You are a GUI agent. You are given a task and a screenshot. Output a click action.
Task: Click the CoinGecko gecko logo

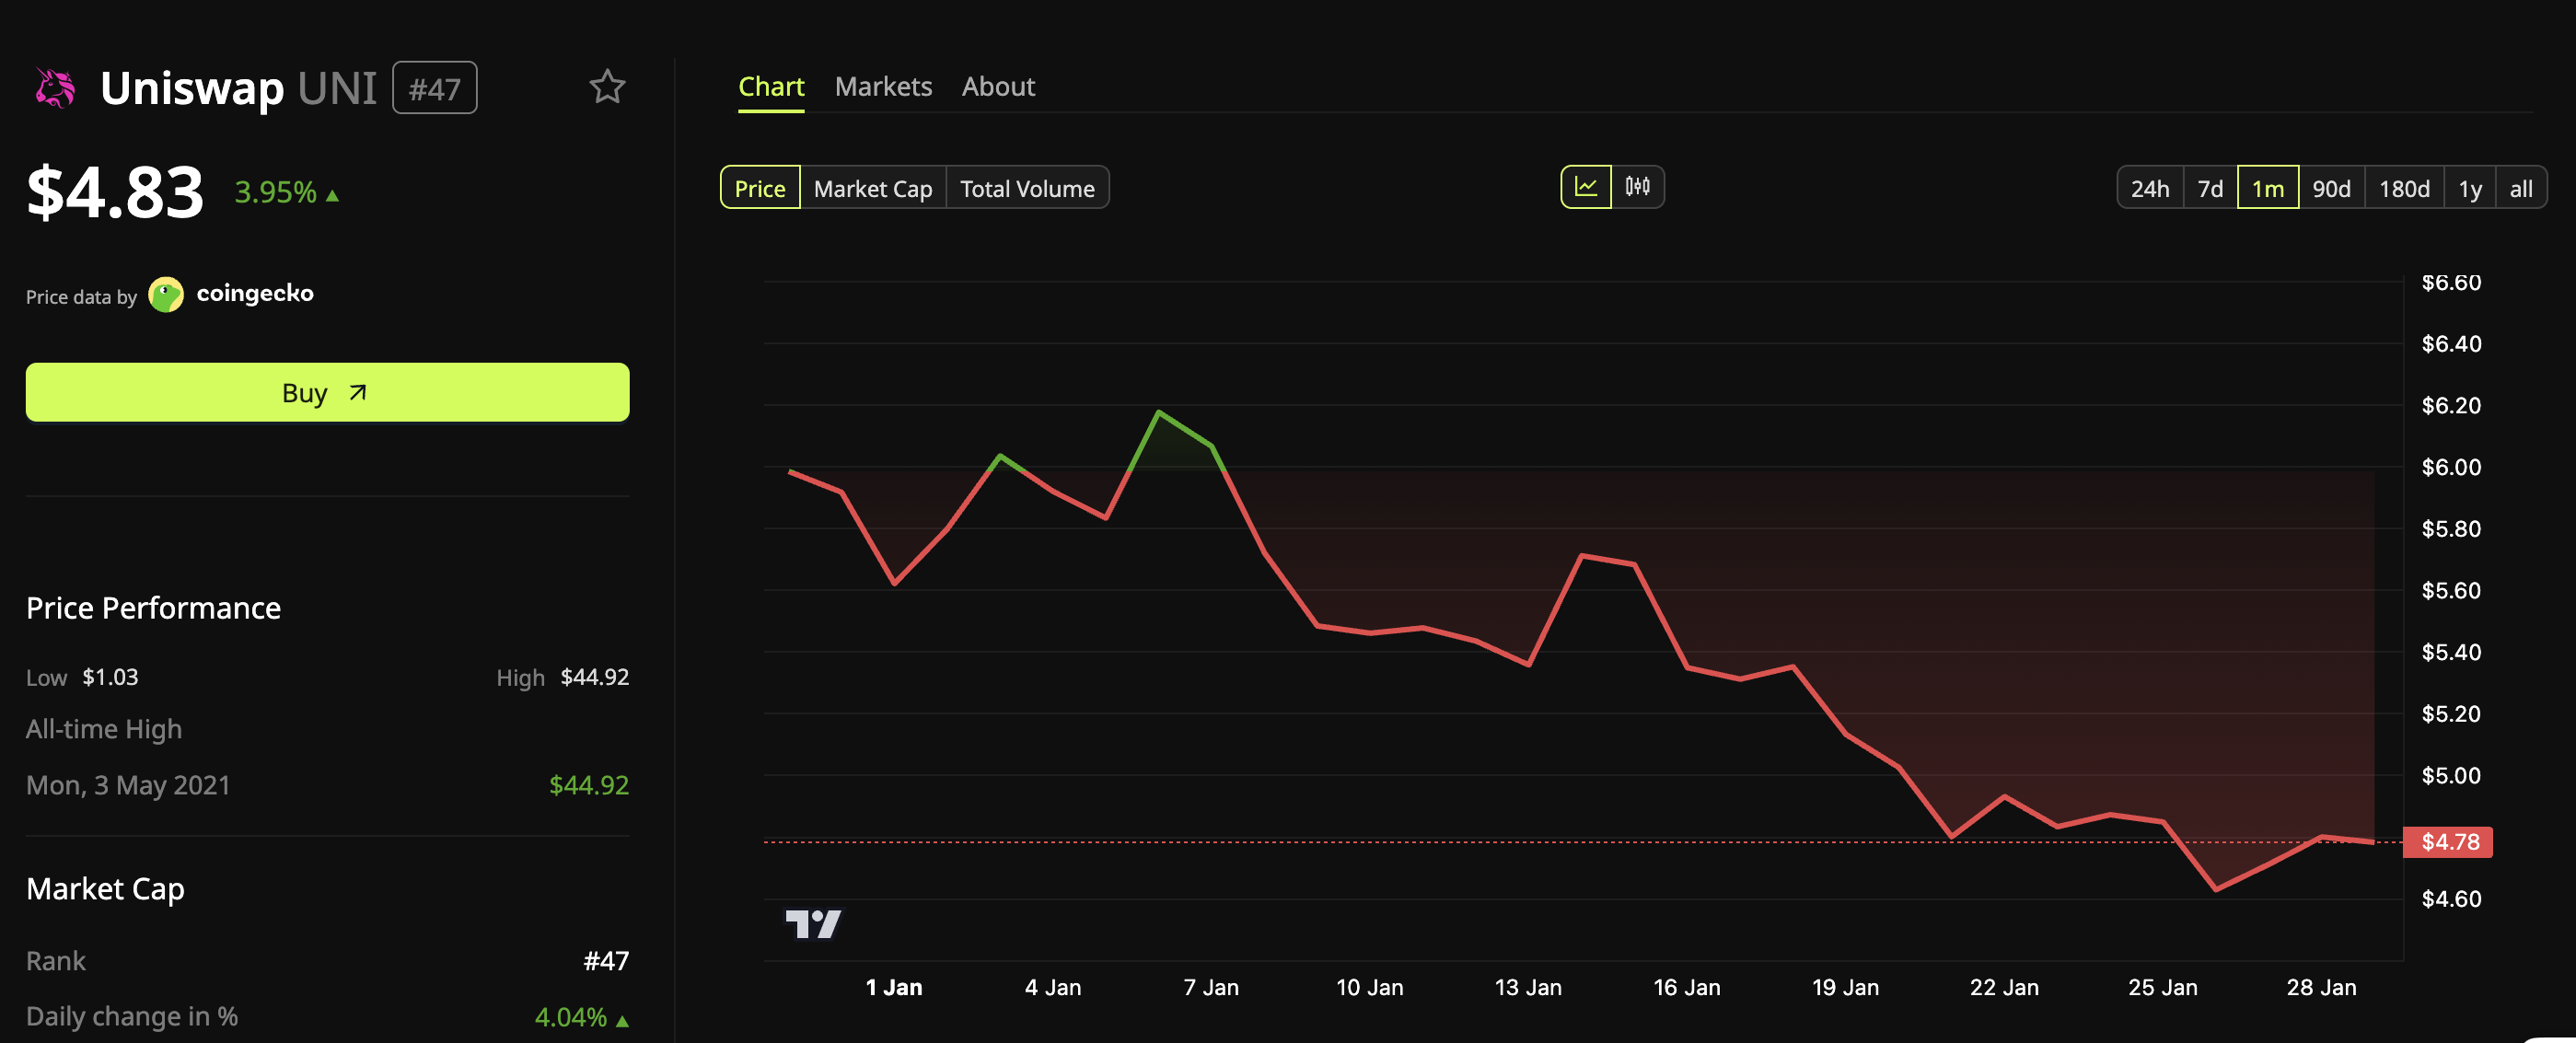click(166, 295)
